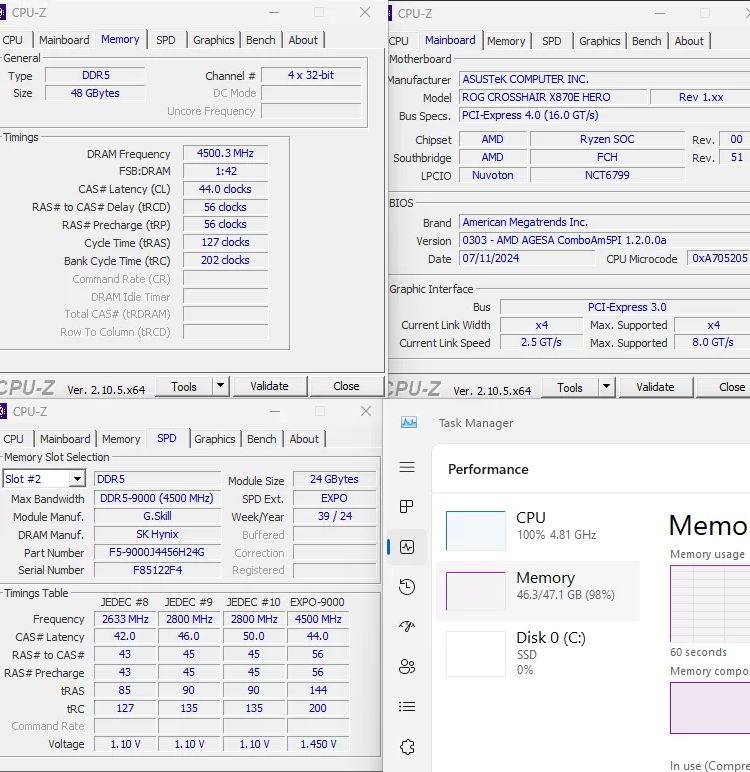Click Bank Cycle Time value 202 clocks
This screenshot has height=772, width=750.
[x=226, y=260]
